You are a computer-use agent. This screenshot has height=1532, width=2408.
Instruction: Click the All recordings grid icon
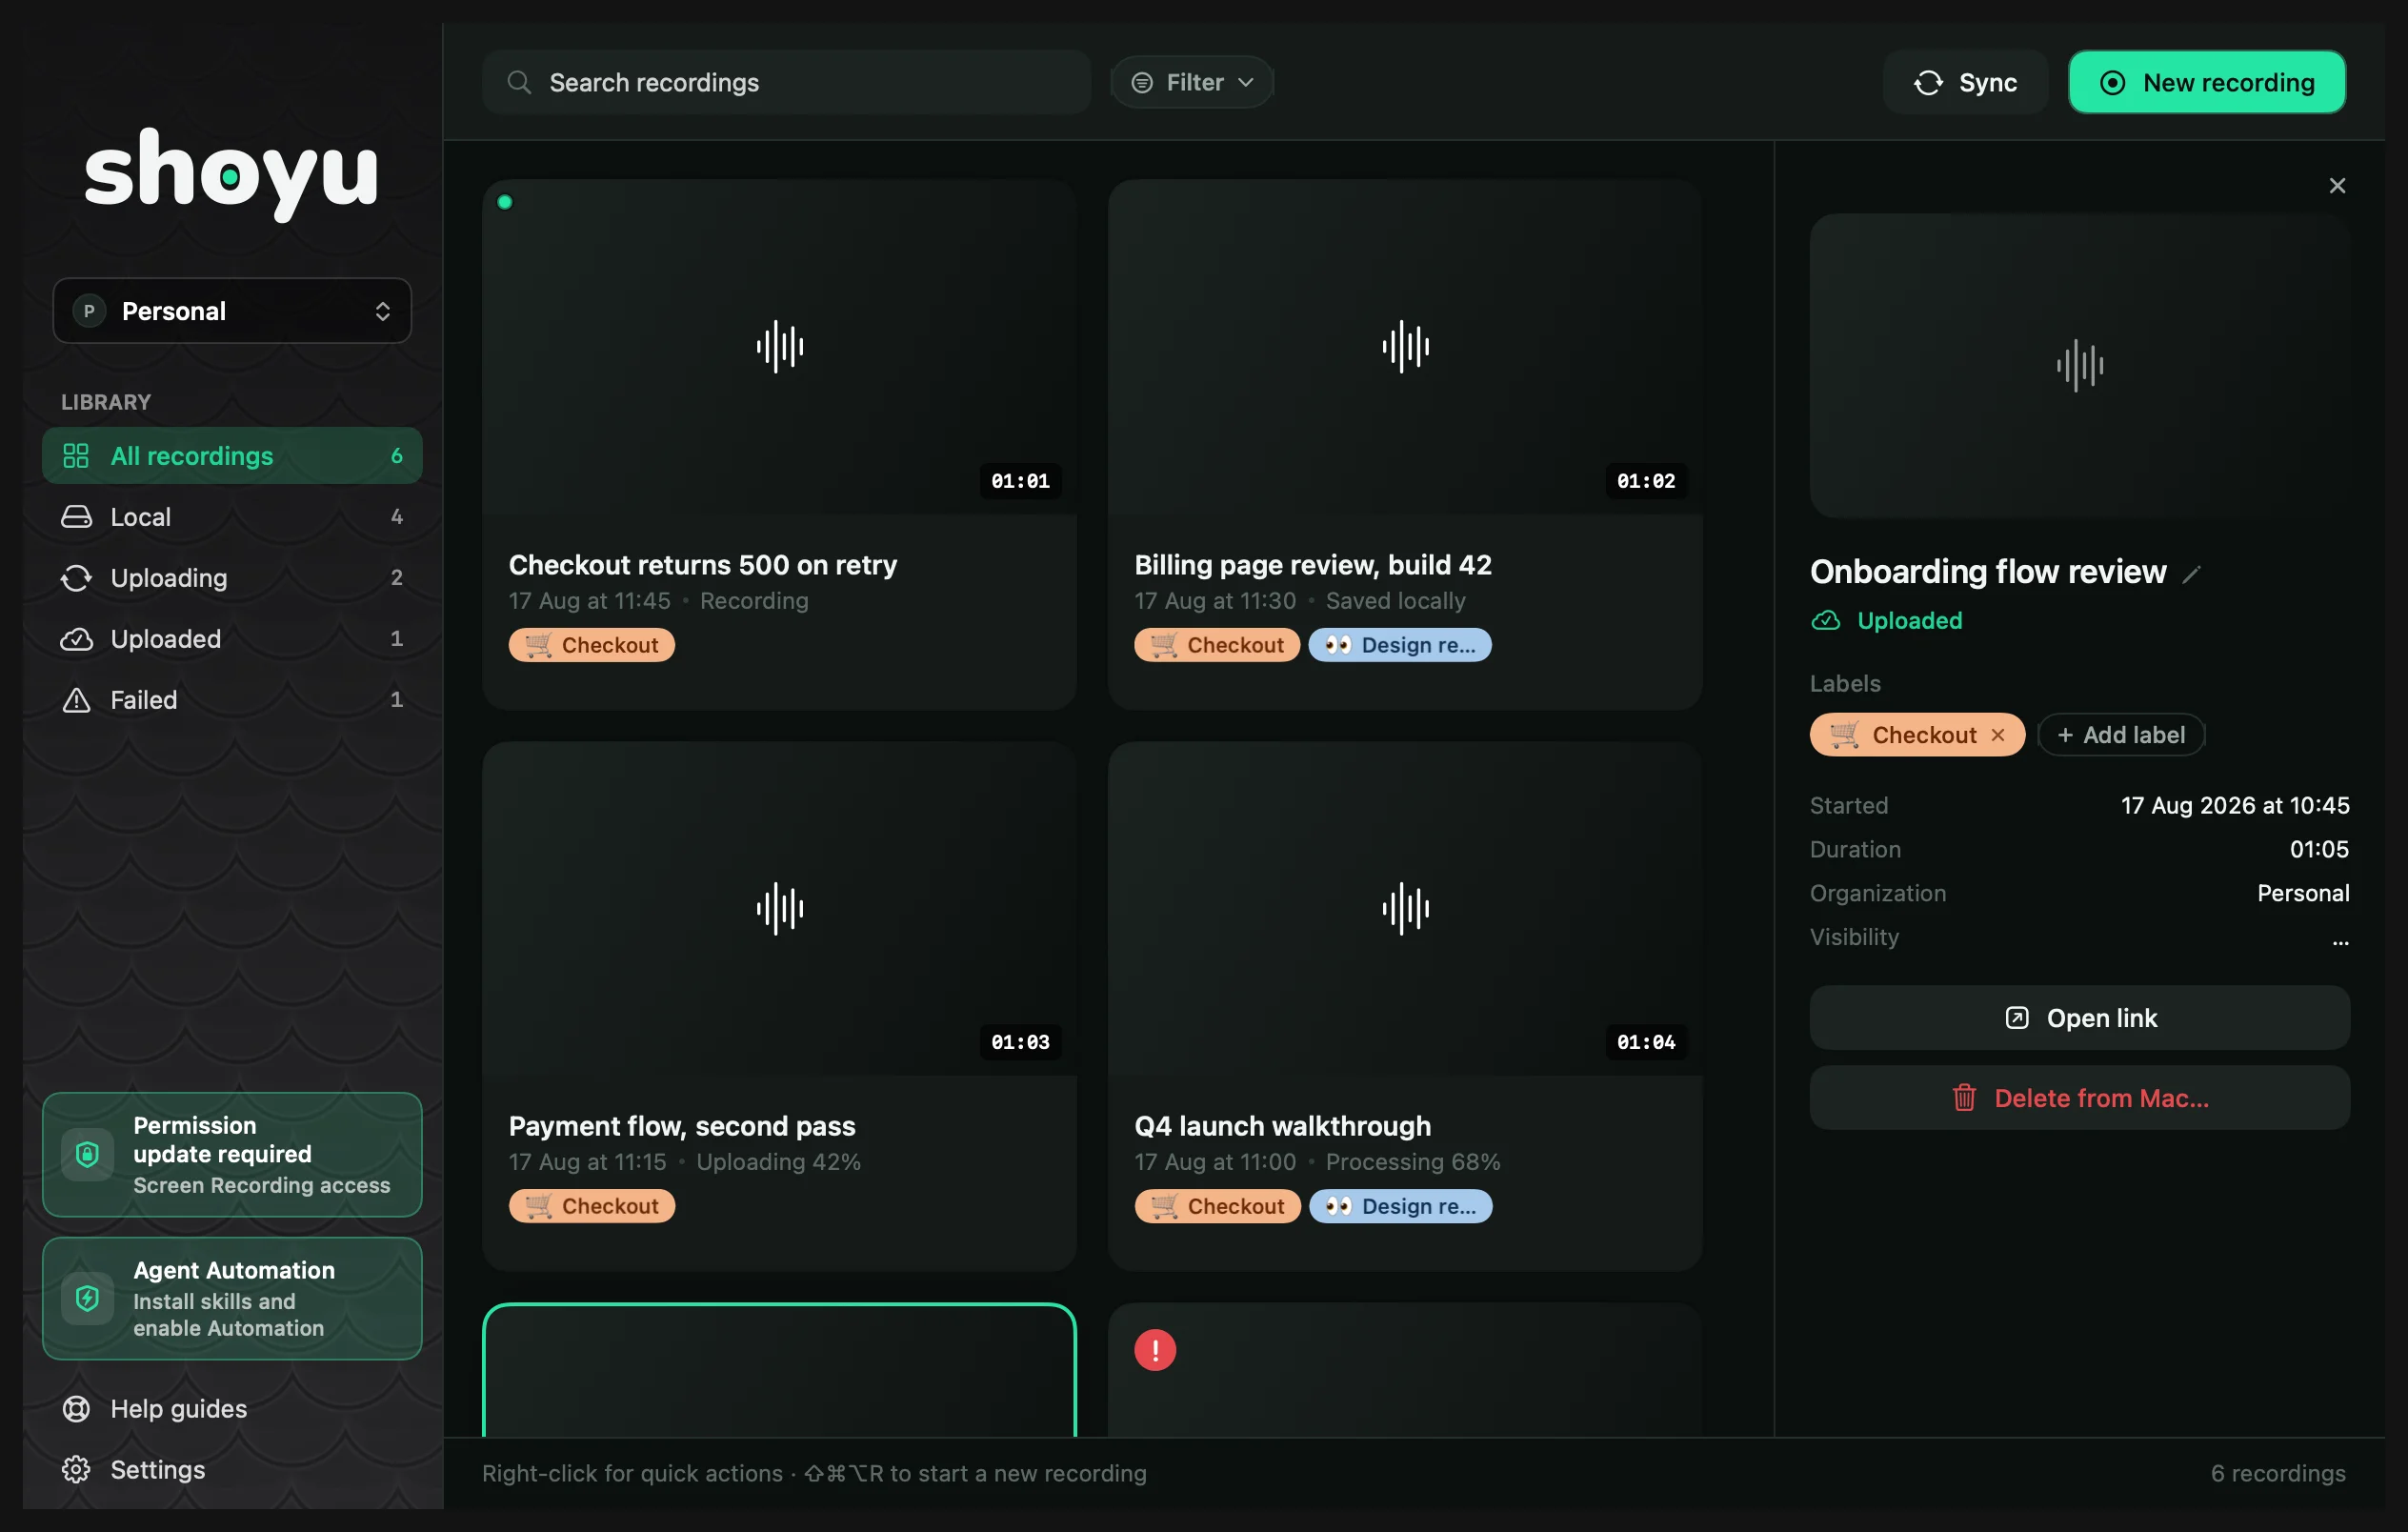(x=76, y=456)
